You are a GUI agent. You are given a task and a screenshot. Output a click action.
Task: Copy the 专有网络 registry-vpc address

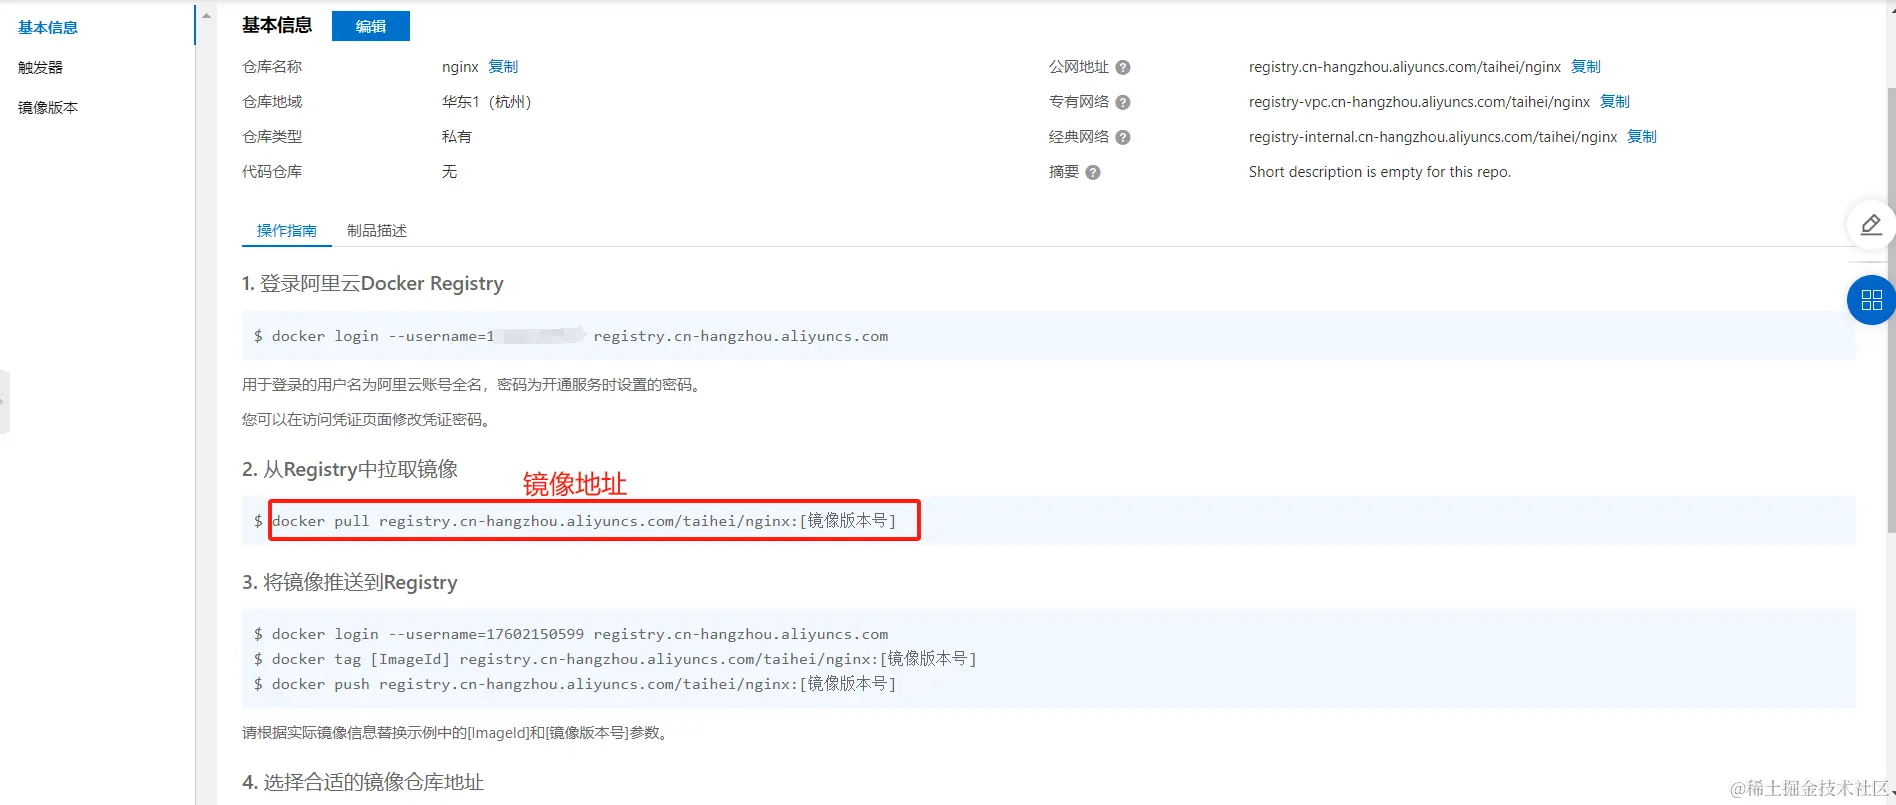[x=1615, y=101]
